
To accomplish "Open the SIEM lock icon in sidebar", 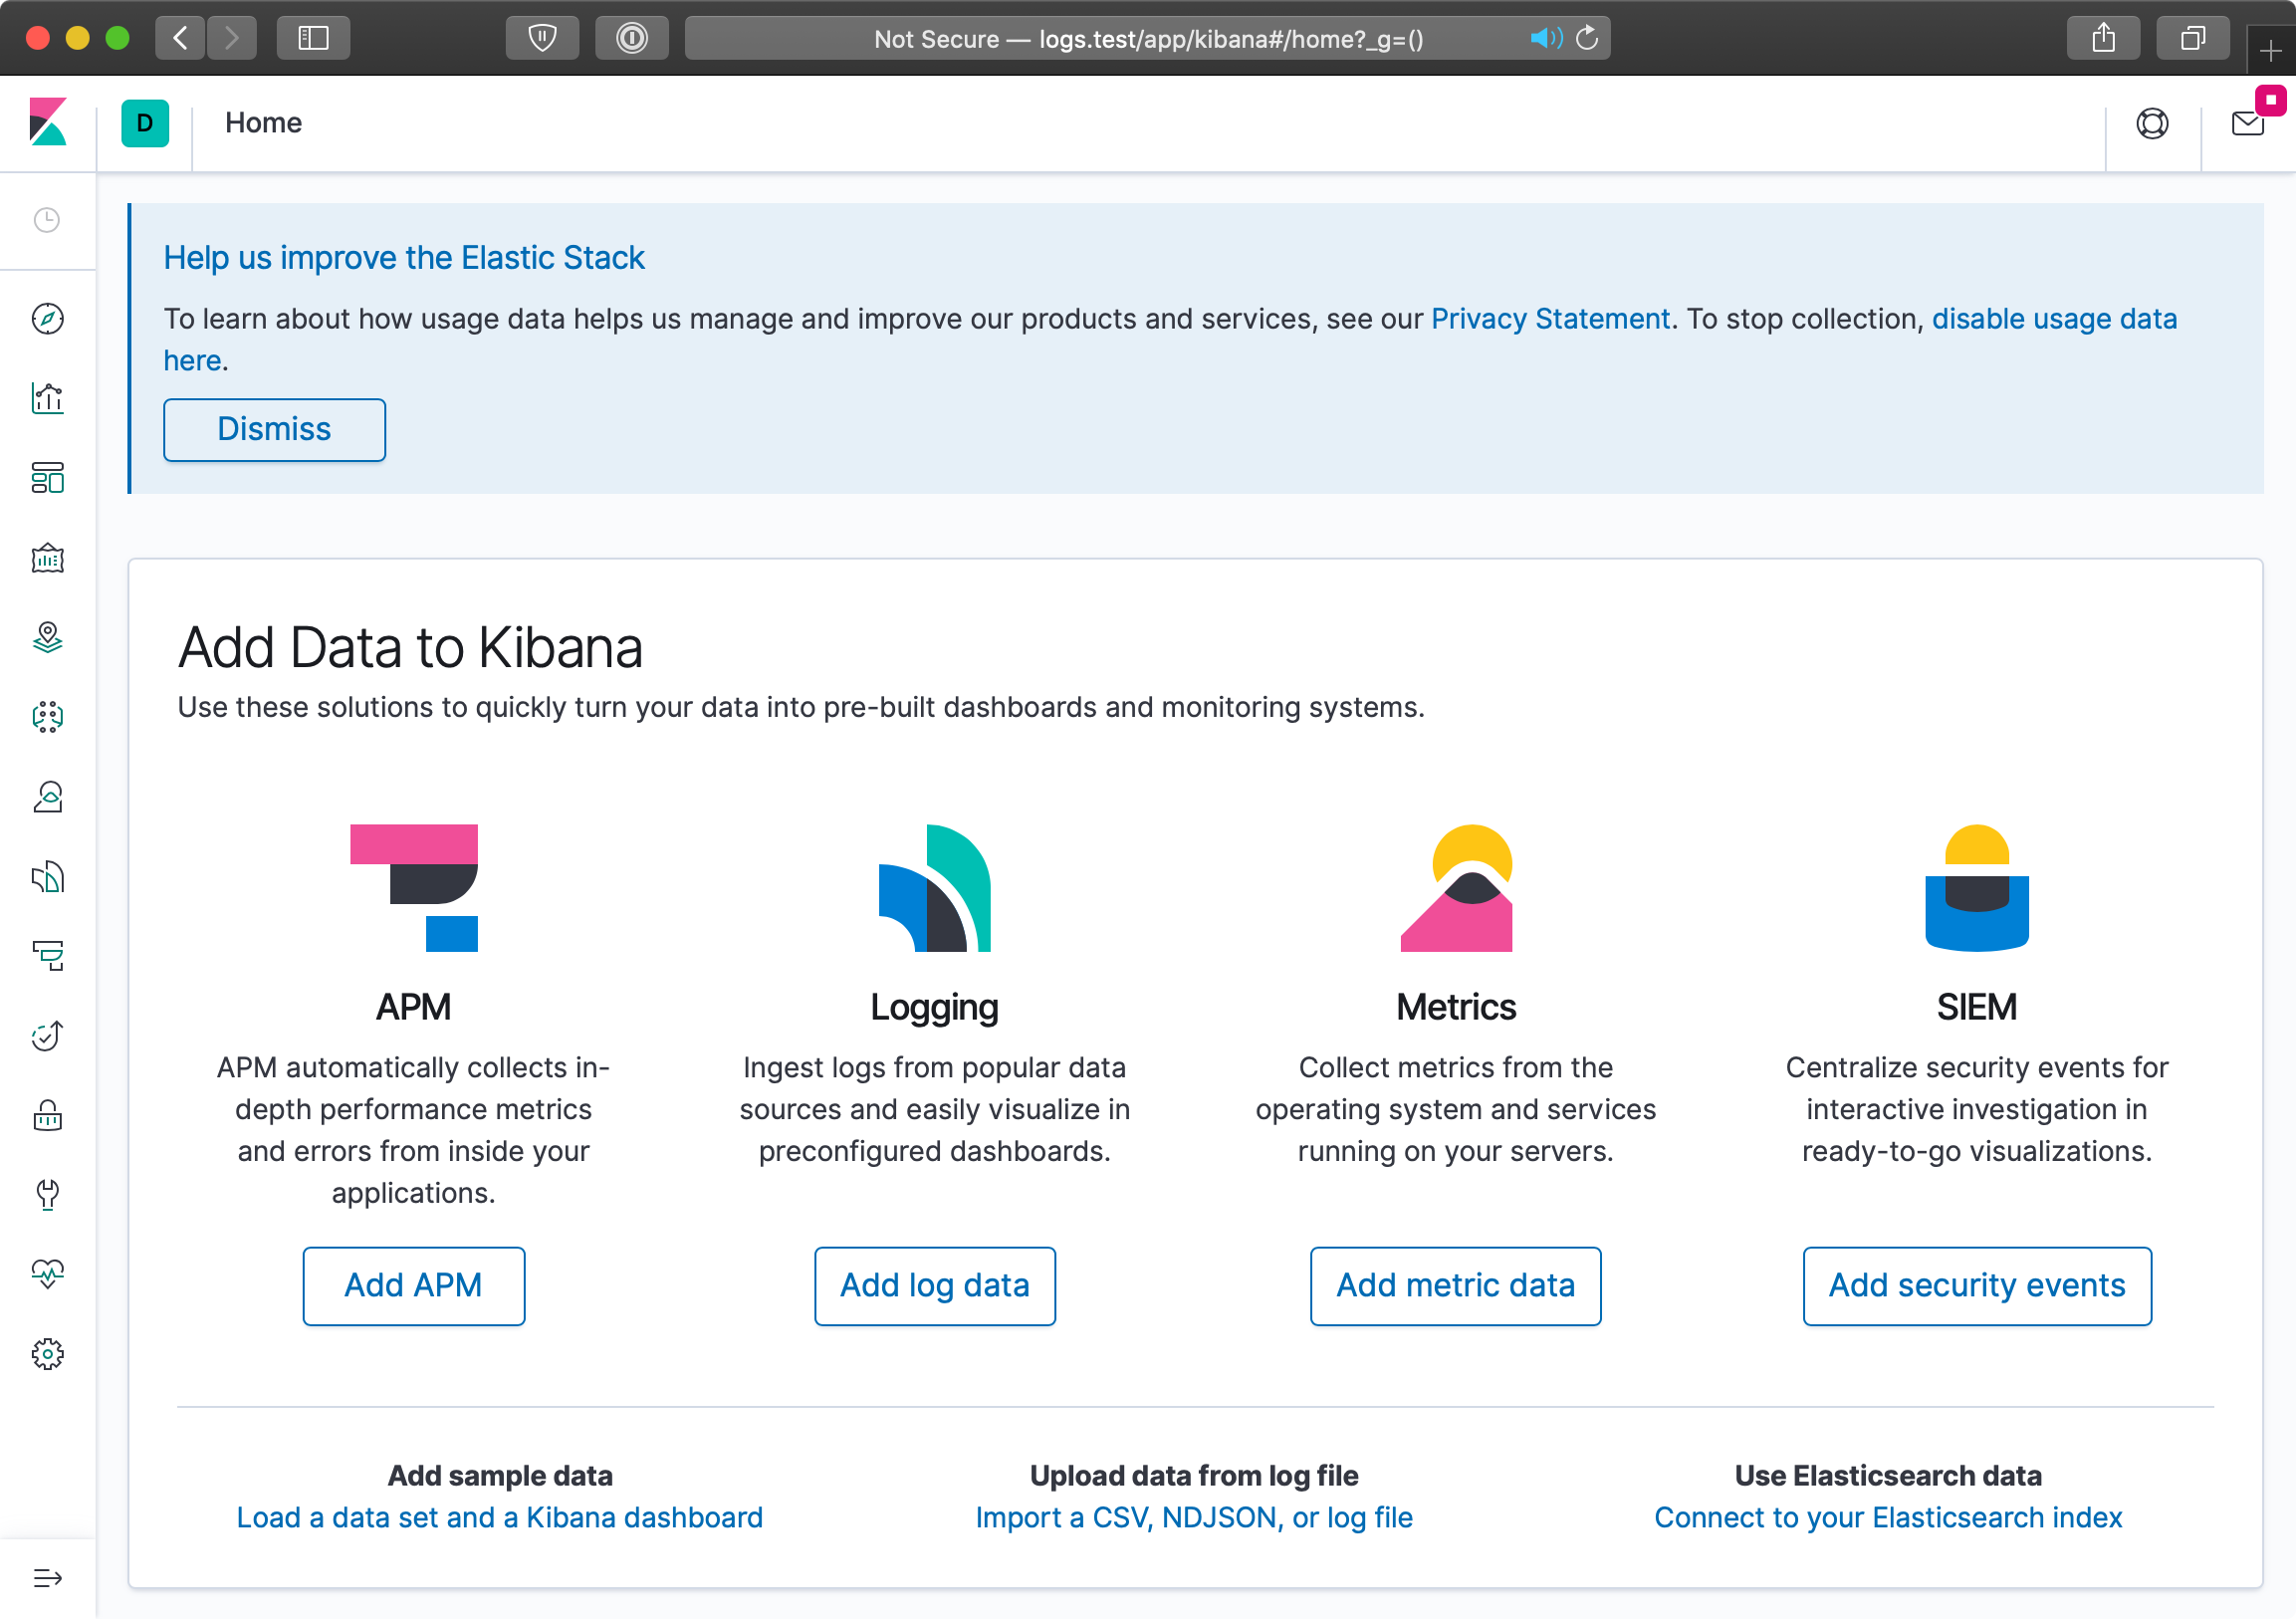I will (x=47, y=1115).
